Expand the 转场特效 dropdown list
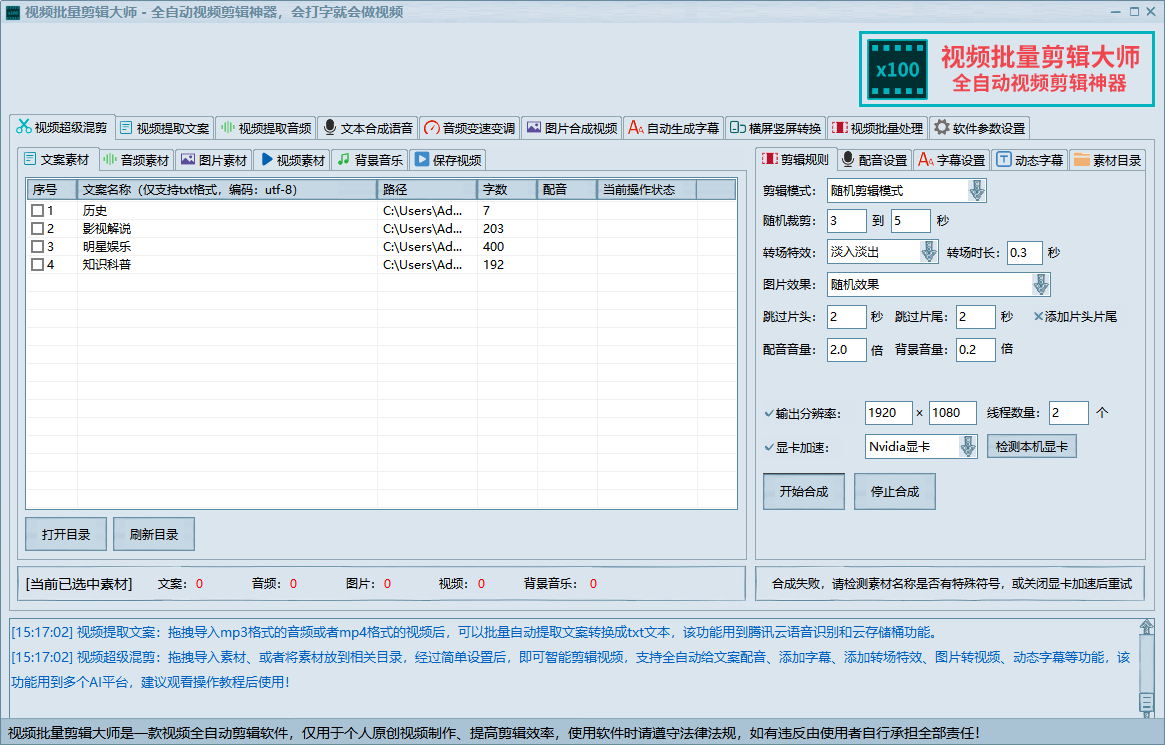The width and height of the screenshot is (1165, 745). (929, 252)
